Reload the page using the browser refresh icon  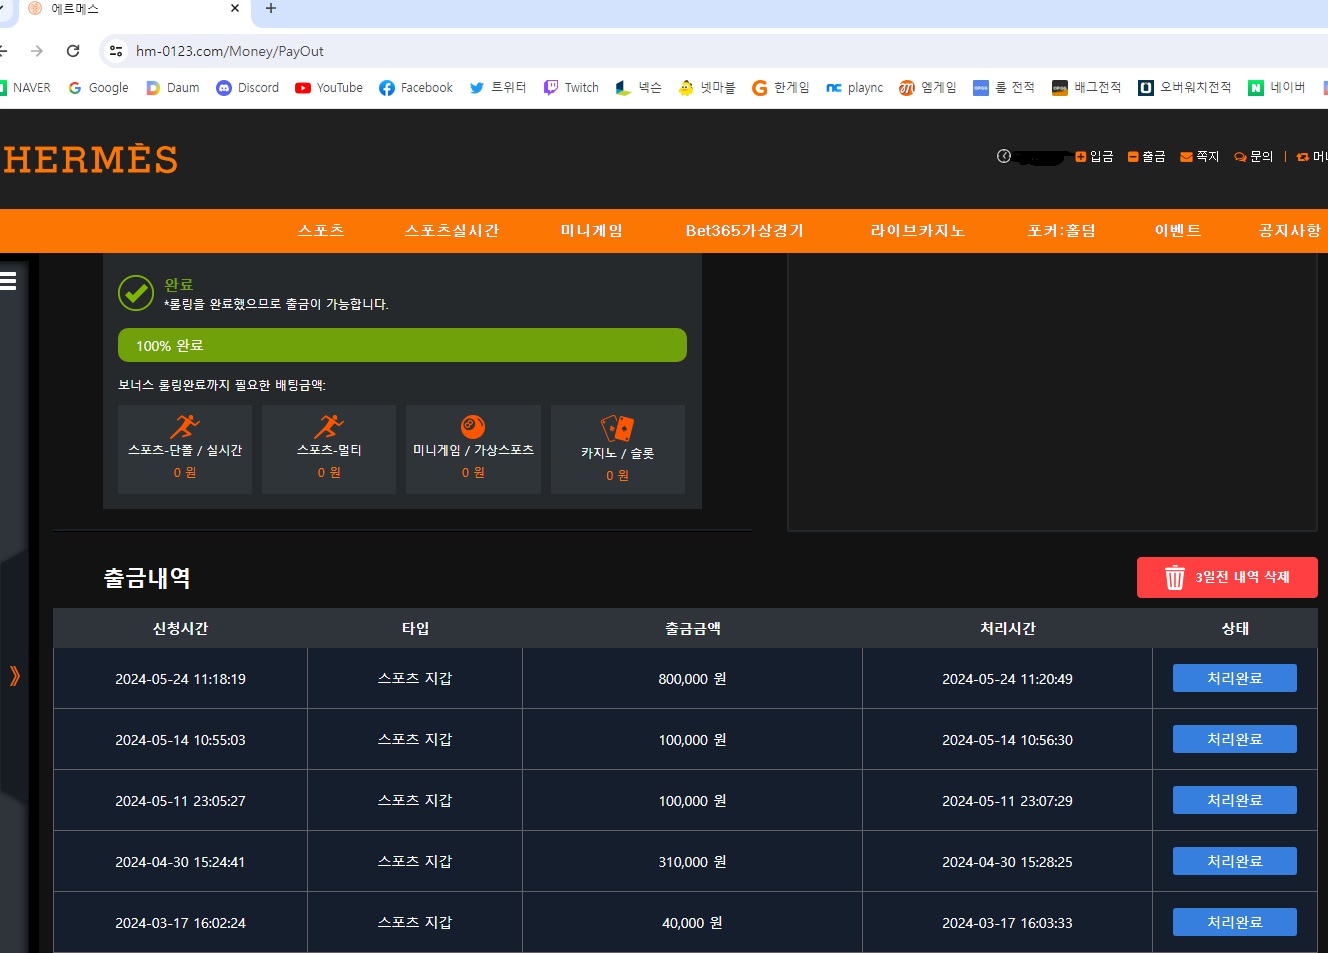(73, 51)
